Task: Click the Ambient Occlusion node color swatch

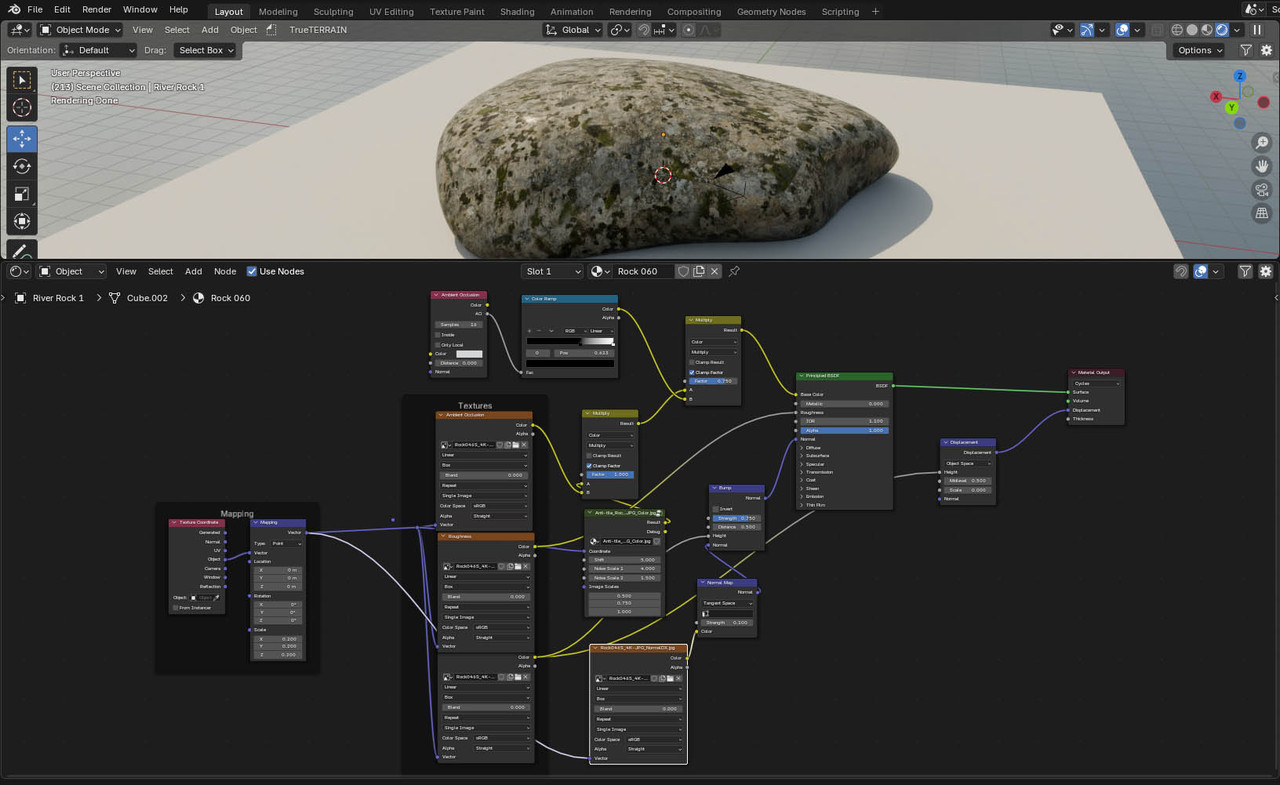Action: (x=469, y=354)
